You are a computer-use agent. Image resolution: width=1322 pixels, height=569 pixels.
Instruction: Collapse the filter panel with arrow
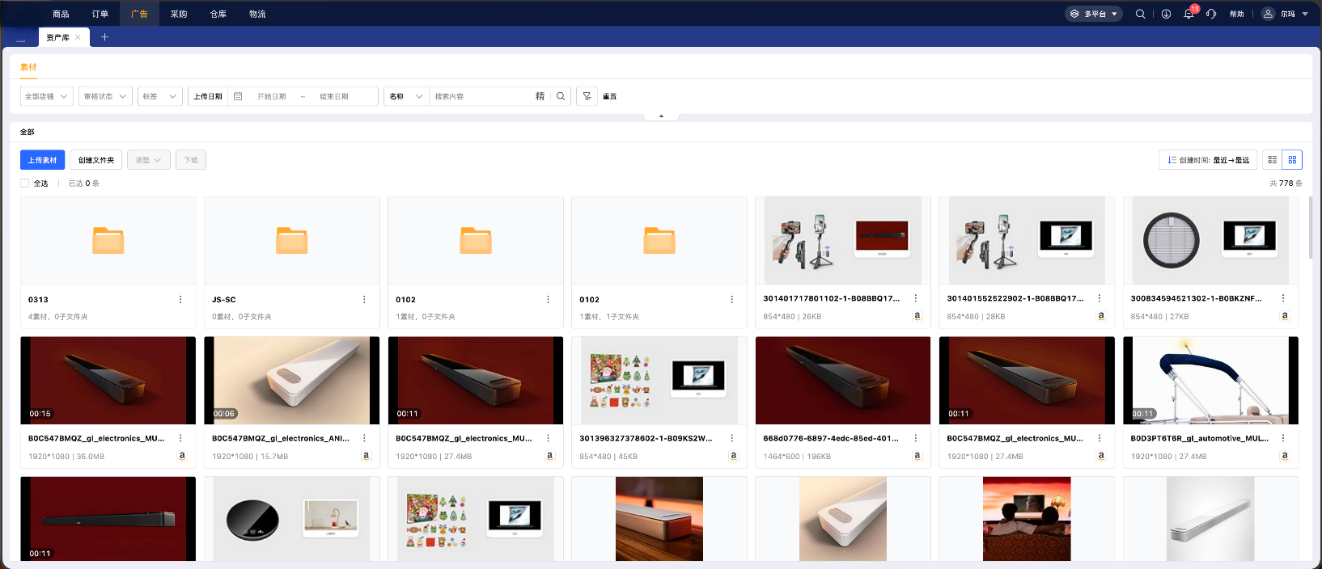661,116
